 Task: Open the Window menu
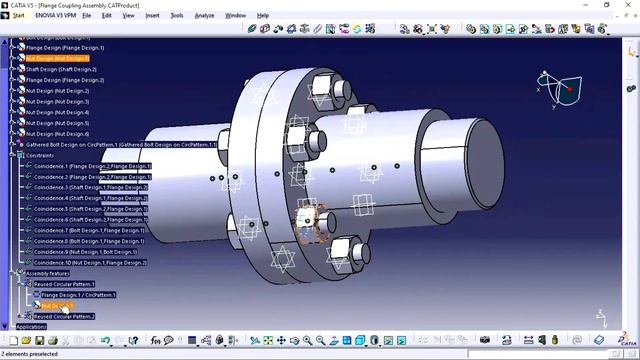[236, 16]
